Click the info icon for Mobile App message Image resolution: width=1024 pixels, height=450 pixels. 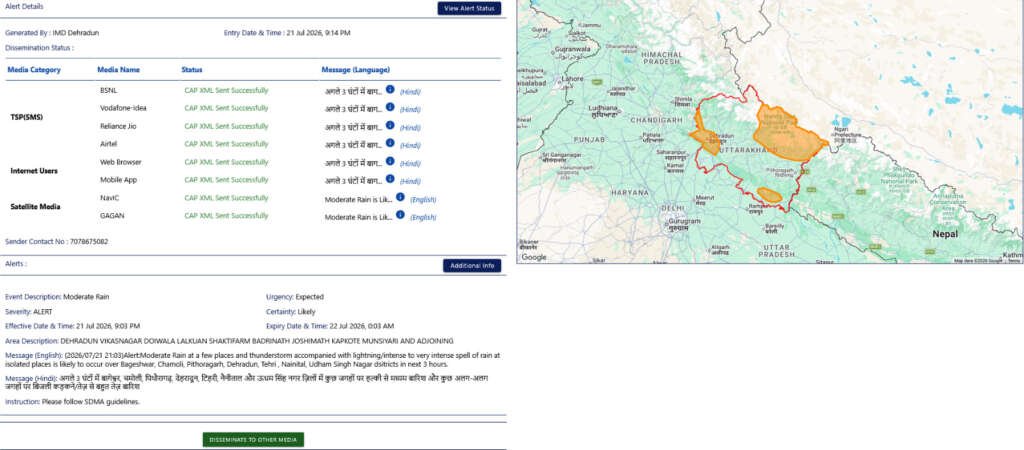click(x=390, y=178)
